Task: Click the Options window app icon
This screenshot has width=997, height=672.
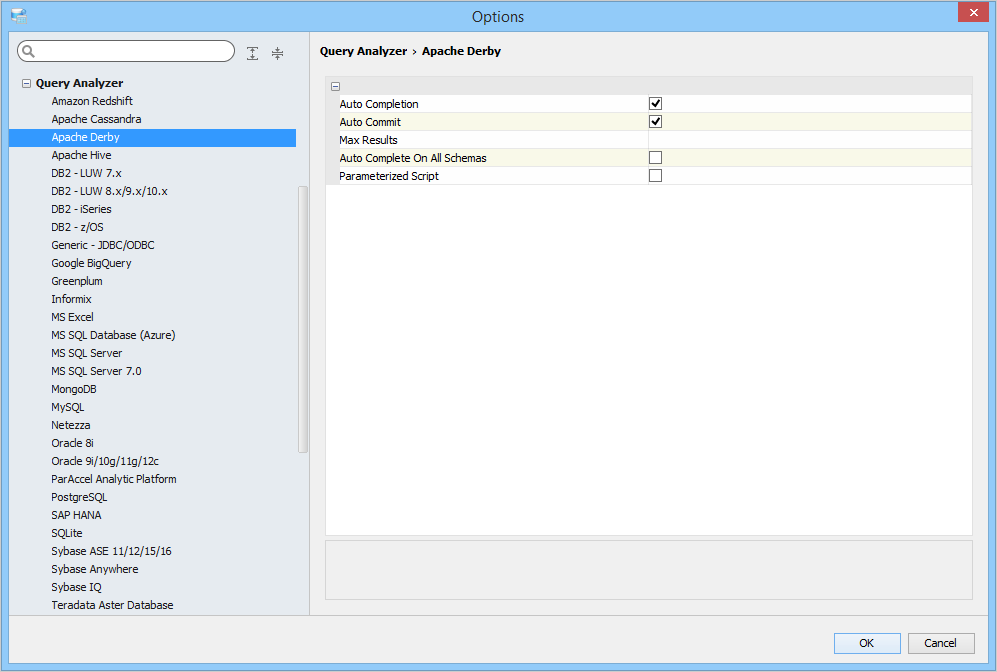Action: (x=19, y=16)
